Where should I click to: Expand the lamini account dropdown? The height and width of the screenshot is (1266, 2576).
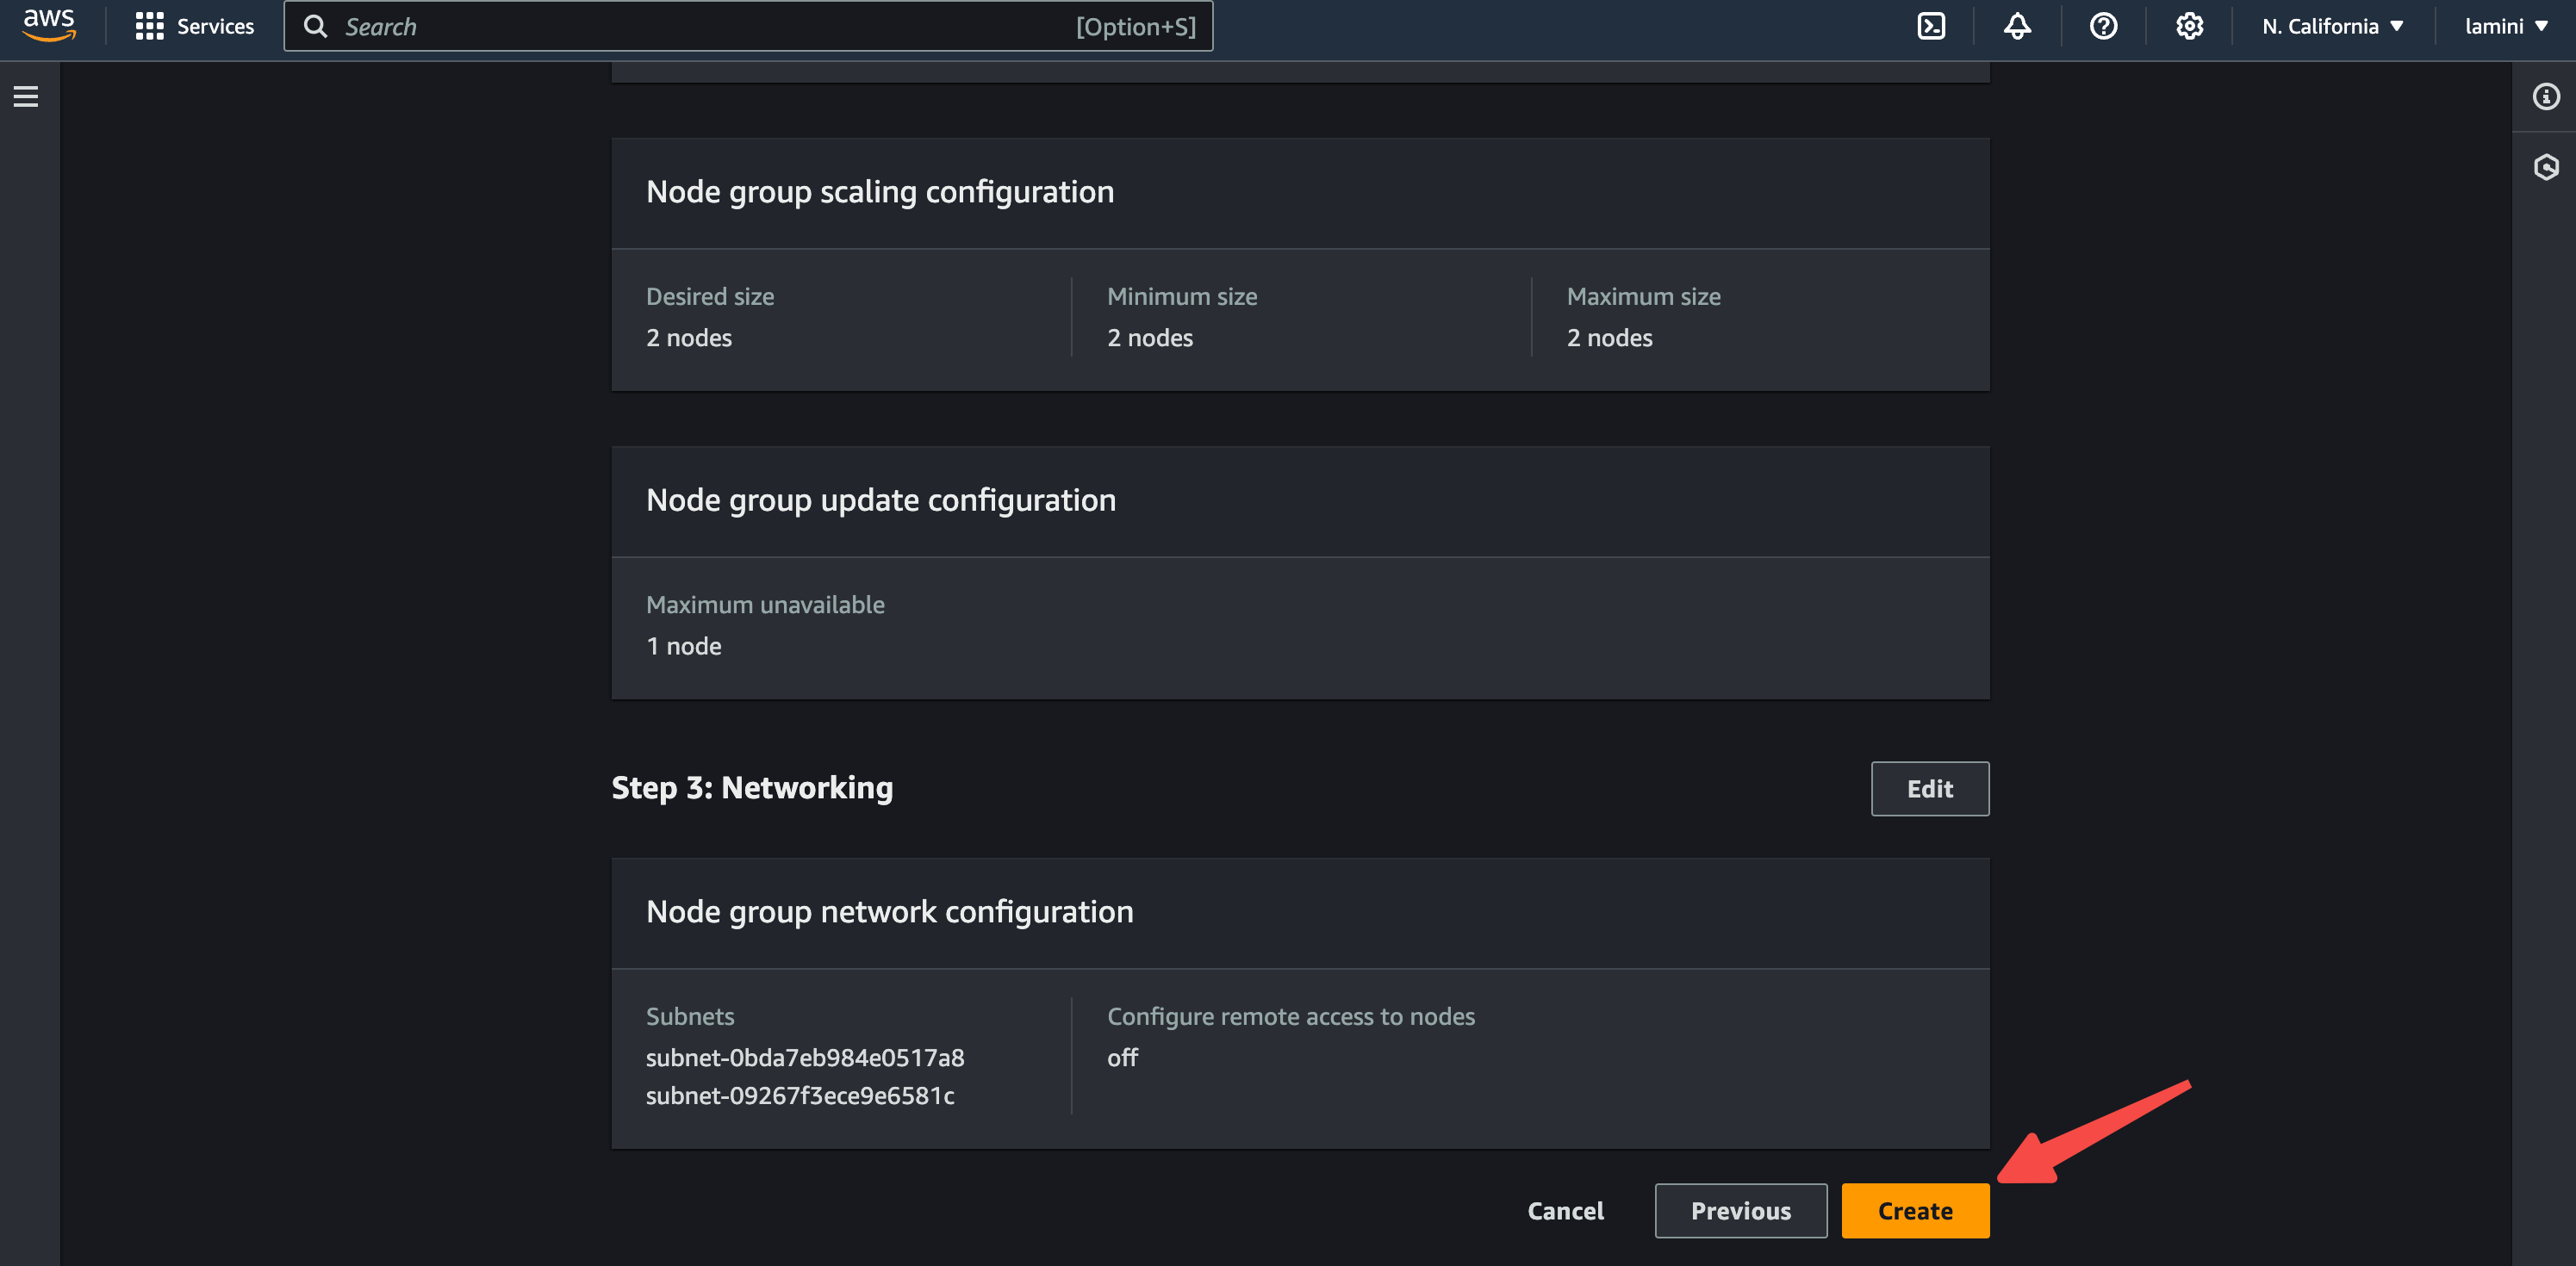[x=2505, y=26]
